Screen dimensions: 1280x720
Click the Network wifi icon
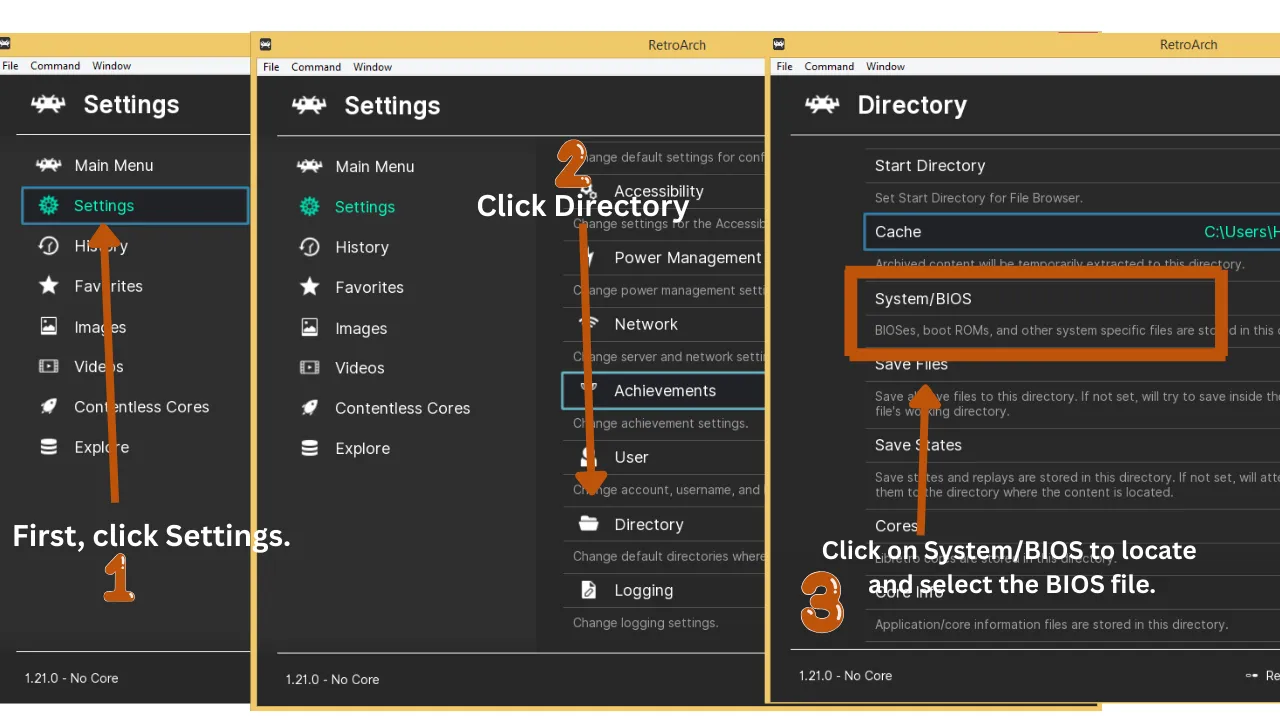[590, 324]
